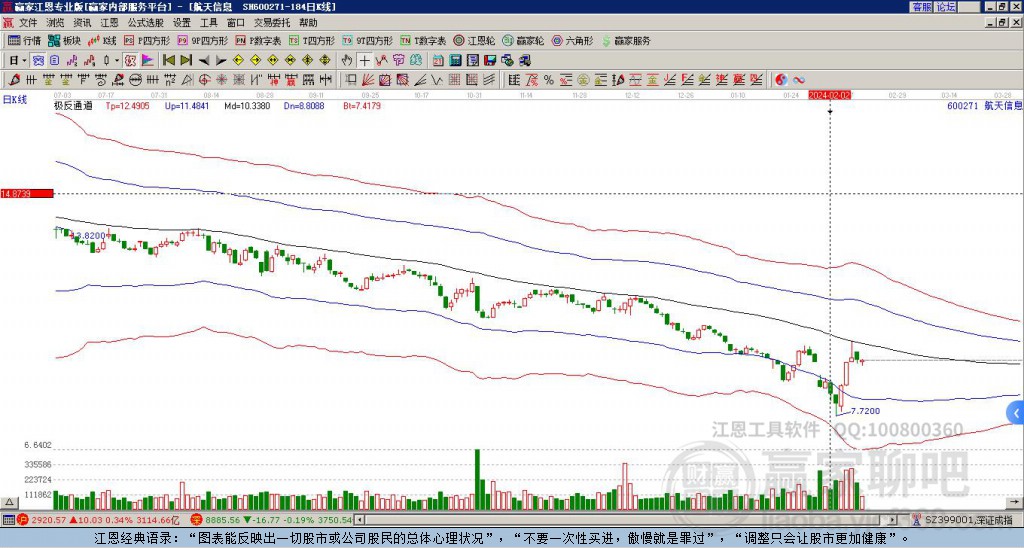Open 赢家服务 with dollar icon

click(x=626, y=40)
